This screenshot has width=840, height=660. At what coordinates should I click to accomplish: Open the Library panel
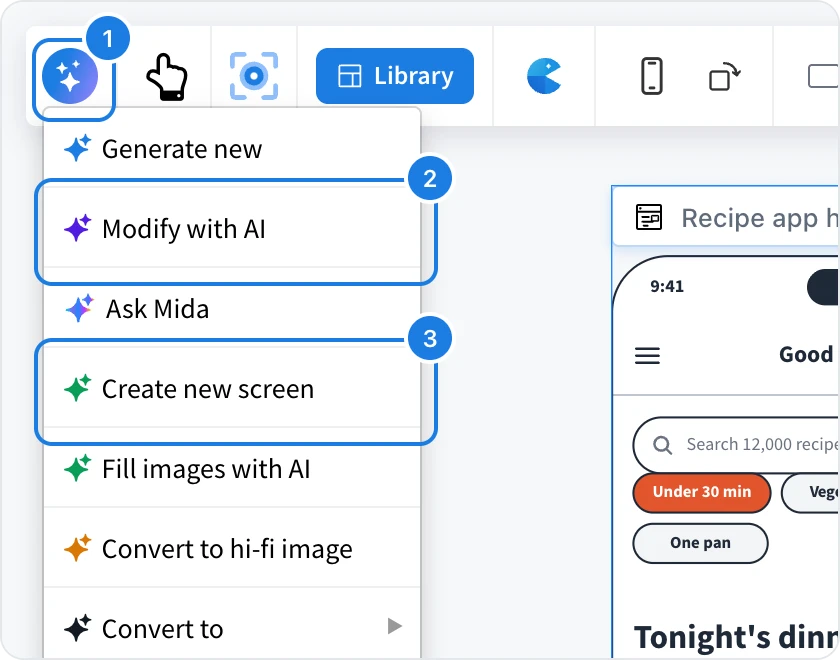(395, 76)
